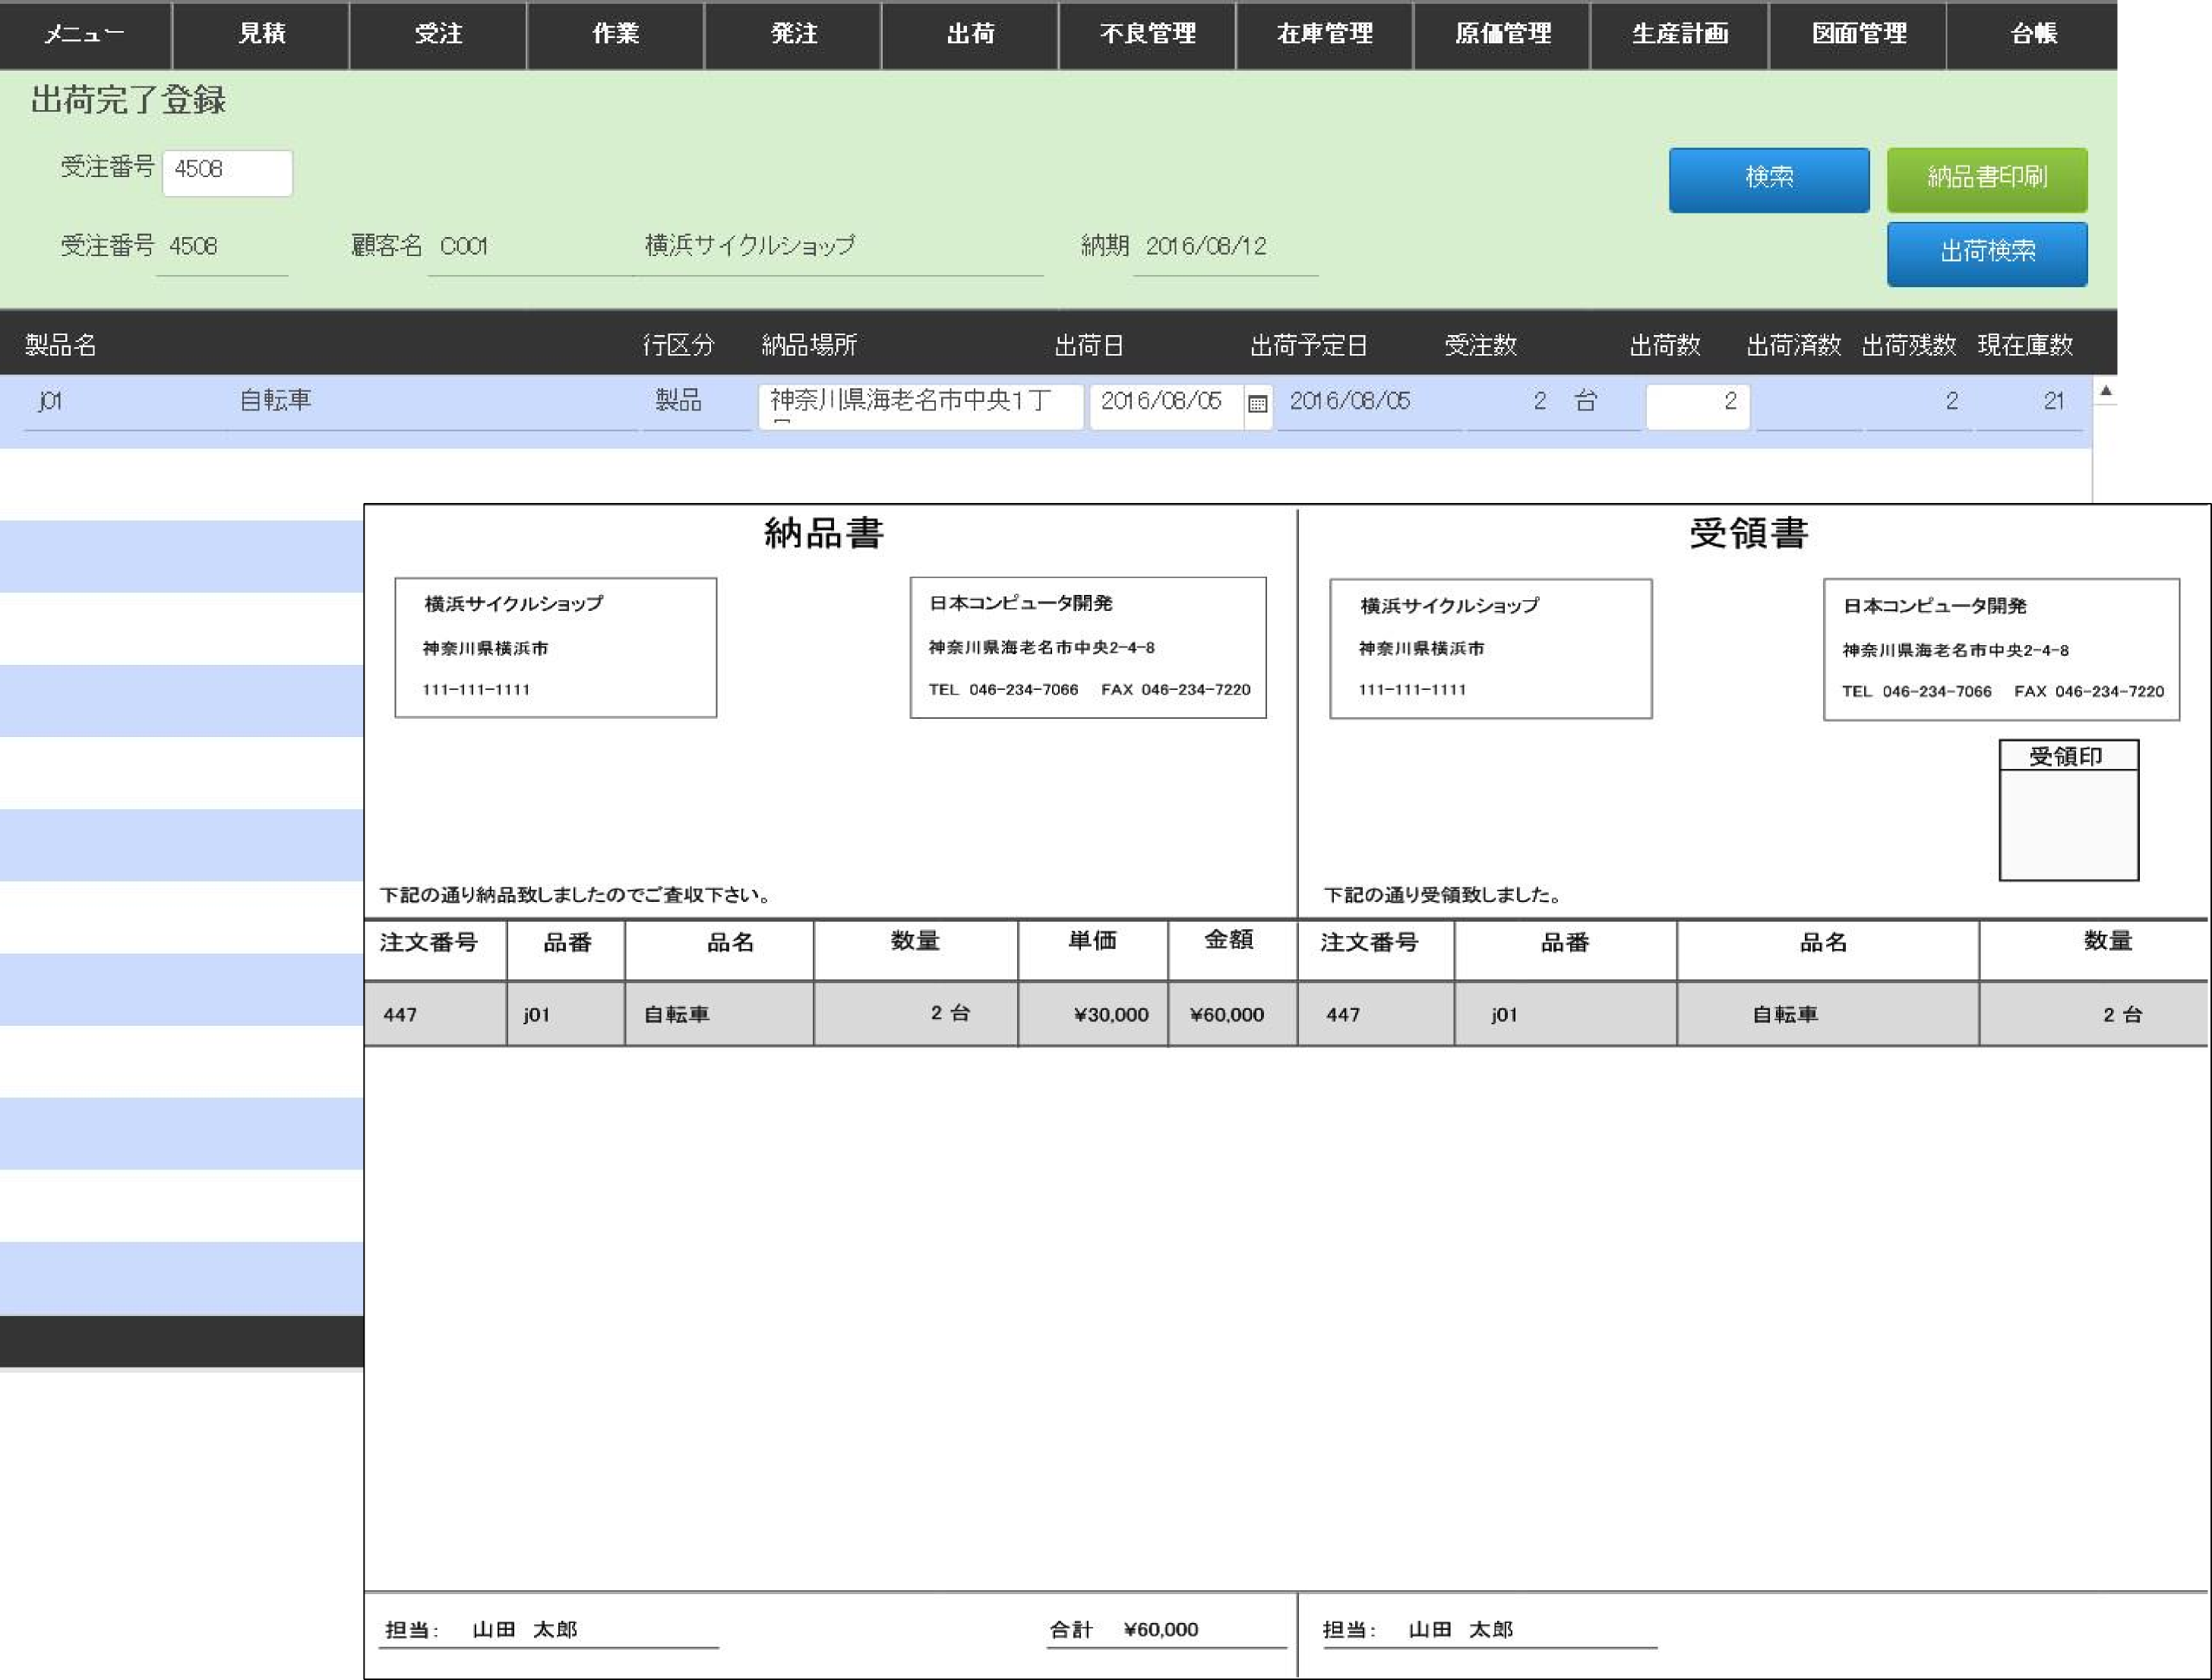Viewport: 2212px width, 1680px height.
Task: Click customer name 横浜サイクルショップ in header
Action: (750, 246)
